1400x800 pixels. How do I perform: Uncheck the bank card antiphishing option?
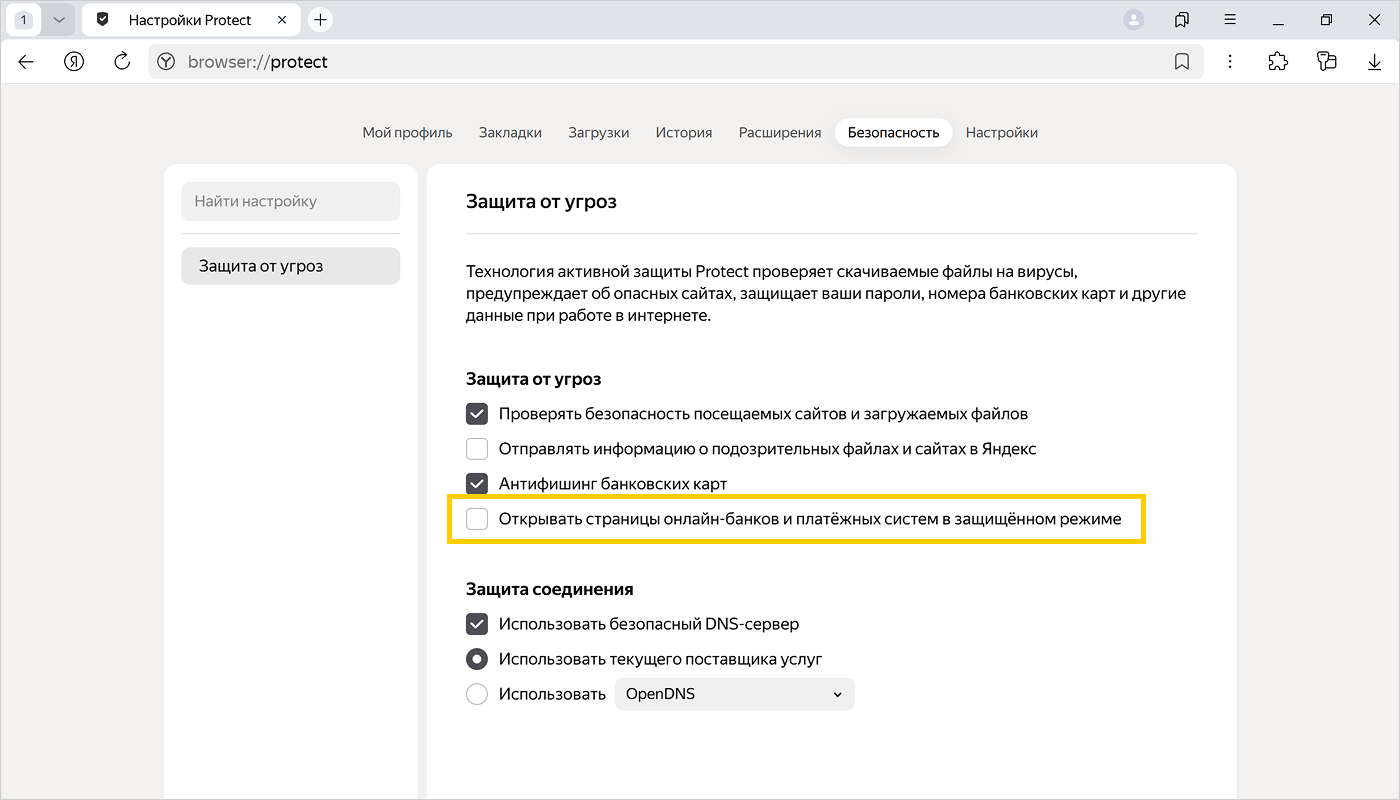tap(477, 484)
